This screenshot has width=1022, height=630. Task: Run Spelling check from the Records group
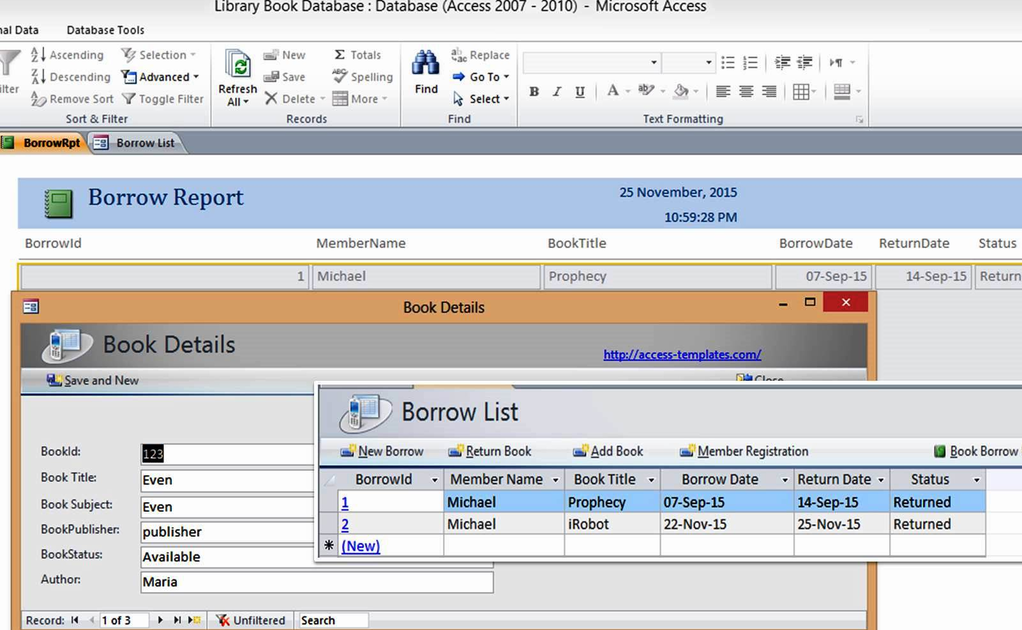[x=361, y=76]
